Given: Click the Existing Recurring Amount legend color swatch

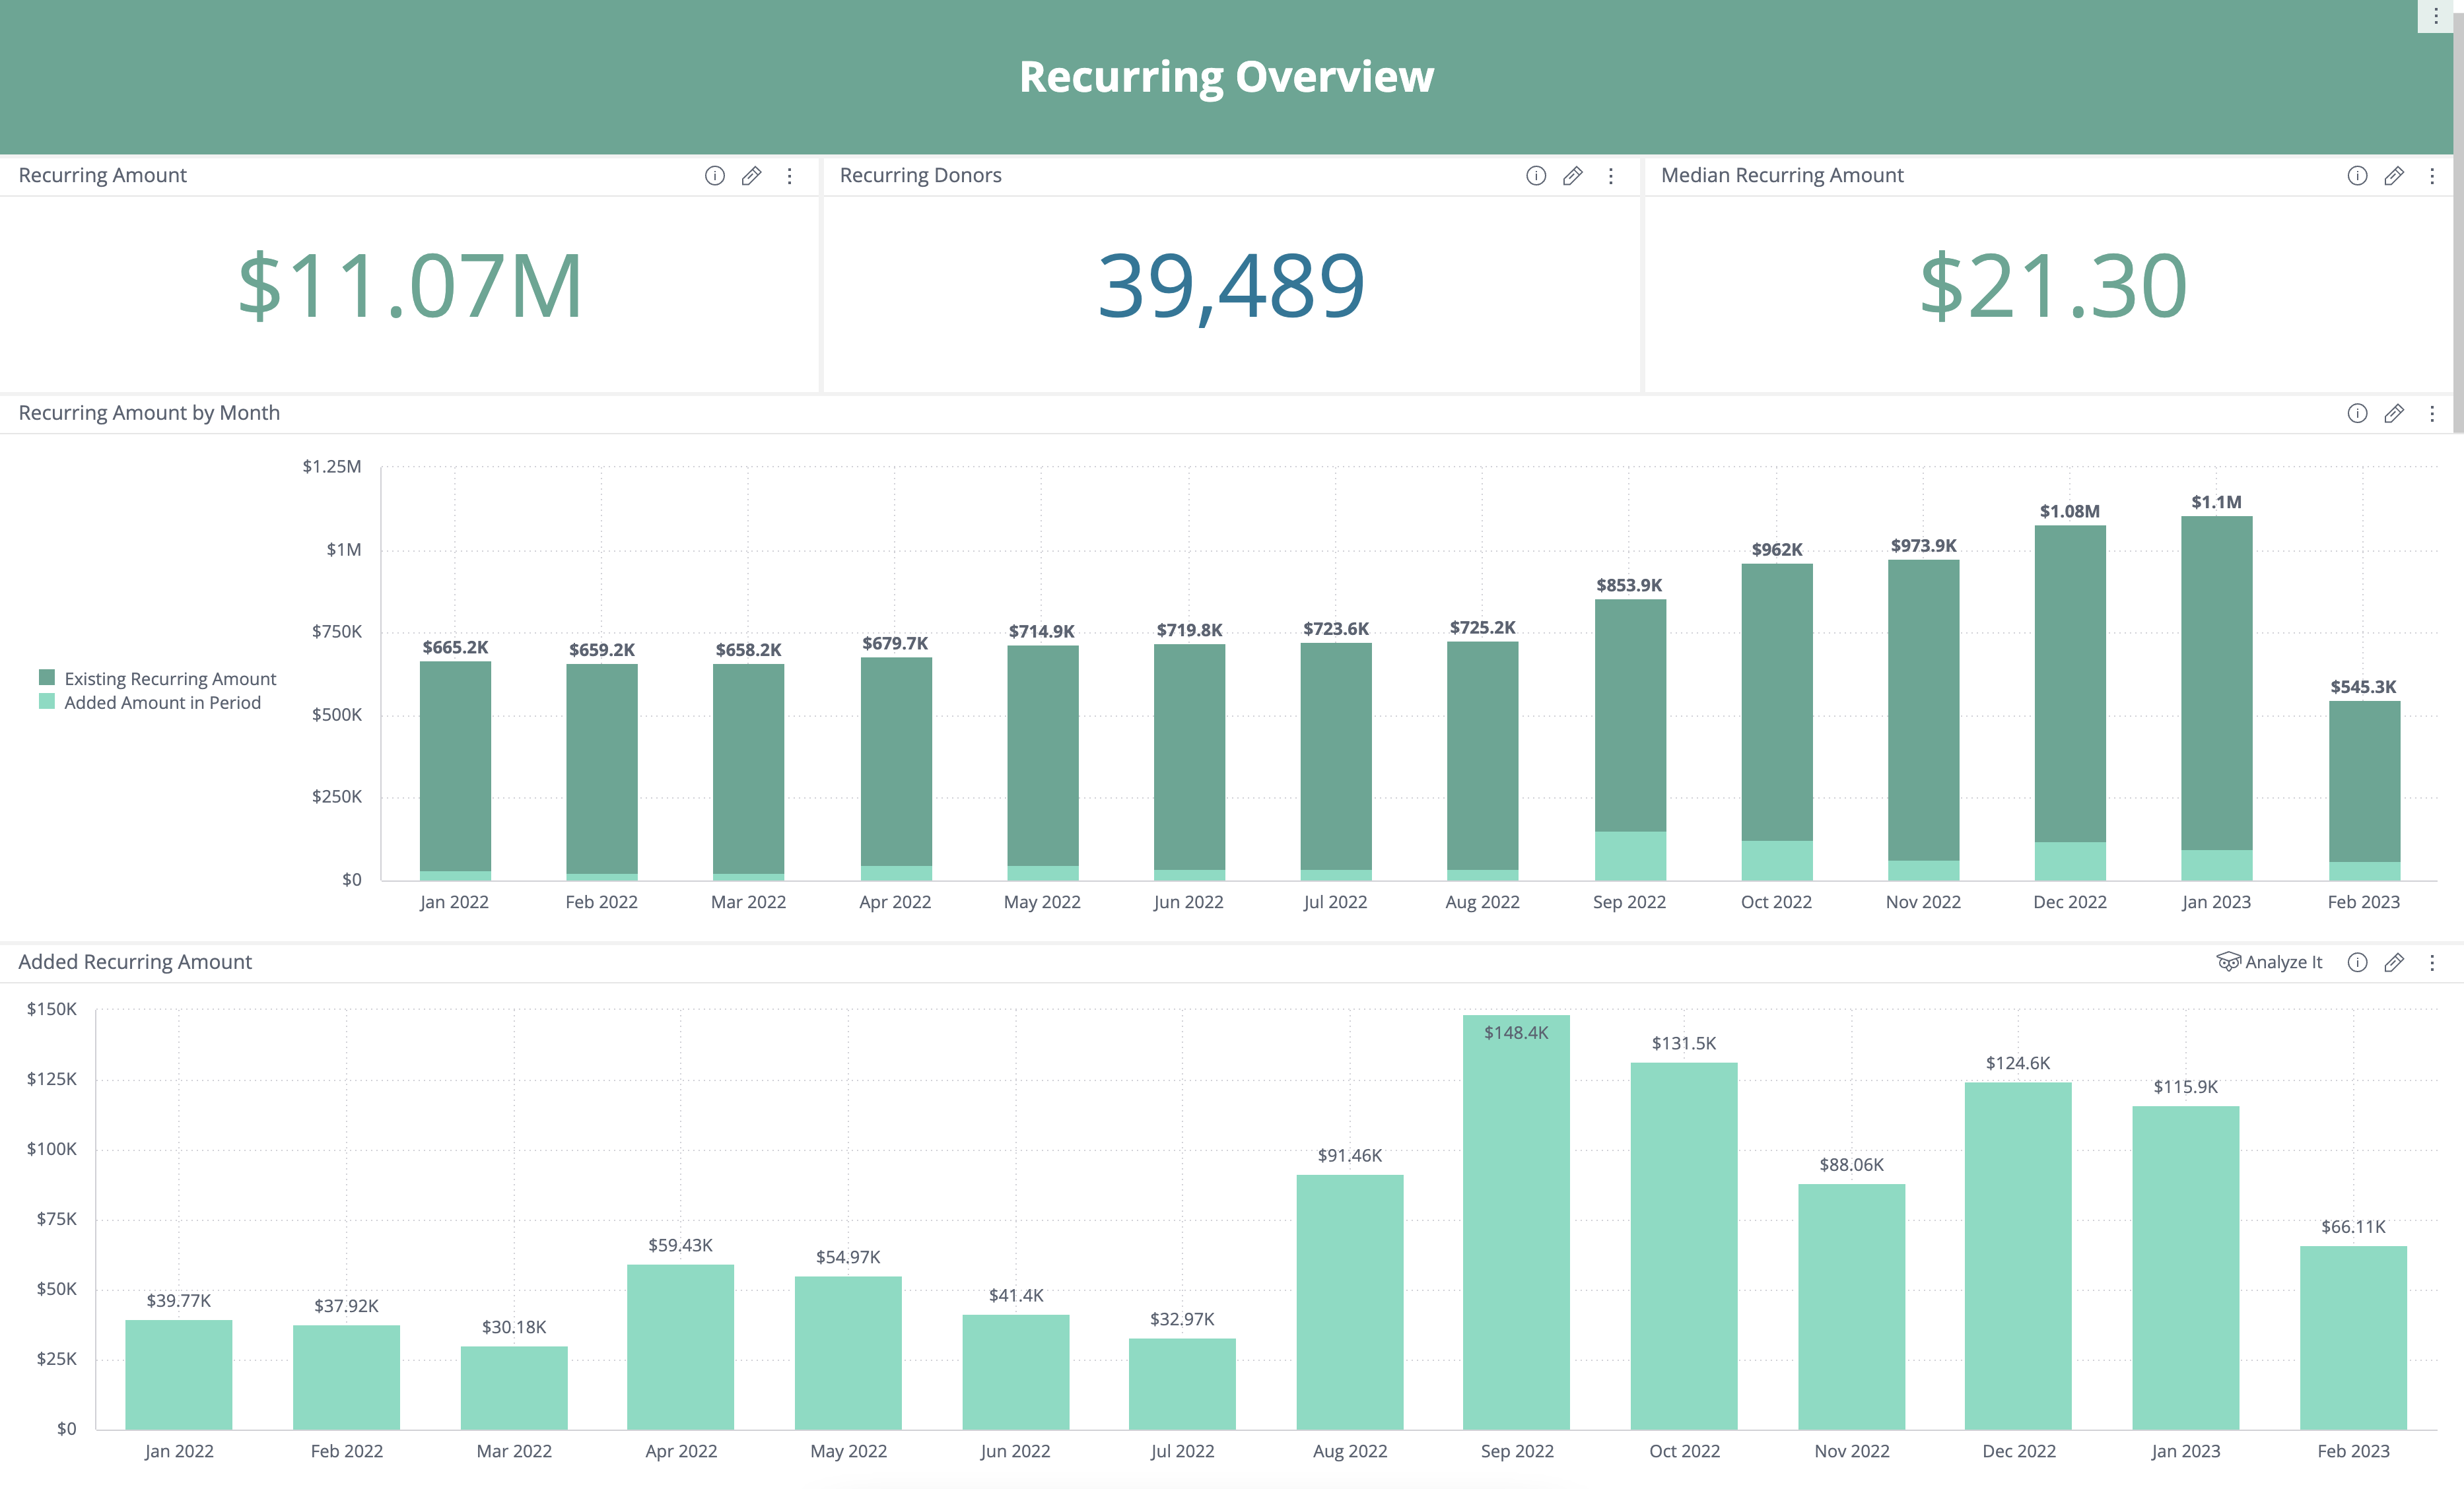Looking at the screenshot, I should [46, 678].
